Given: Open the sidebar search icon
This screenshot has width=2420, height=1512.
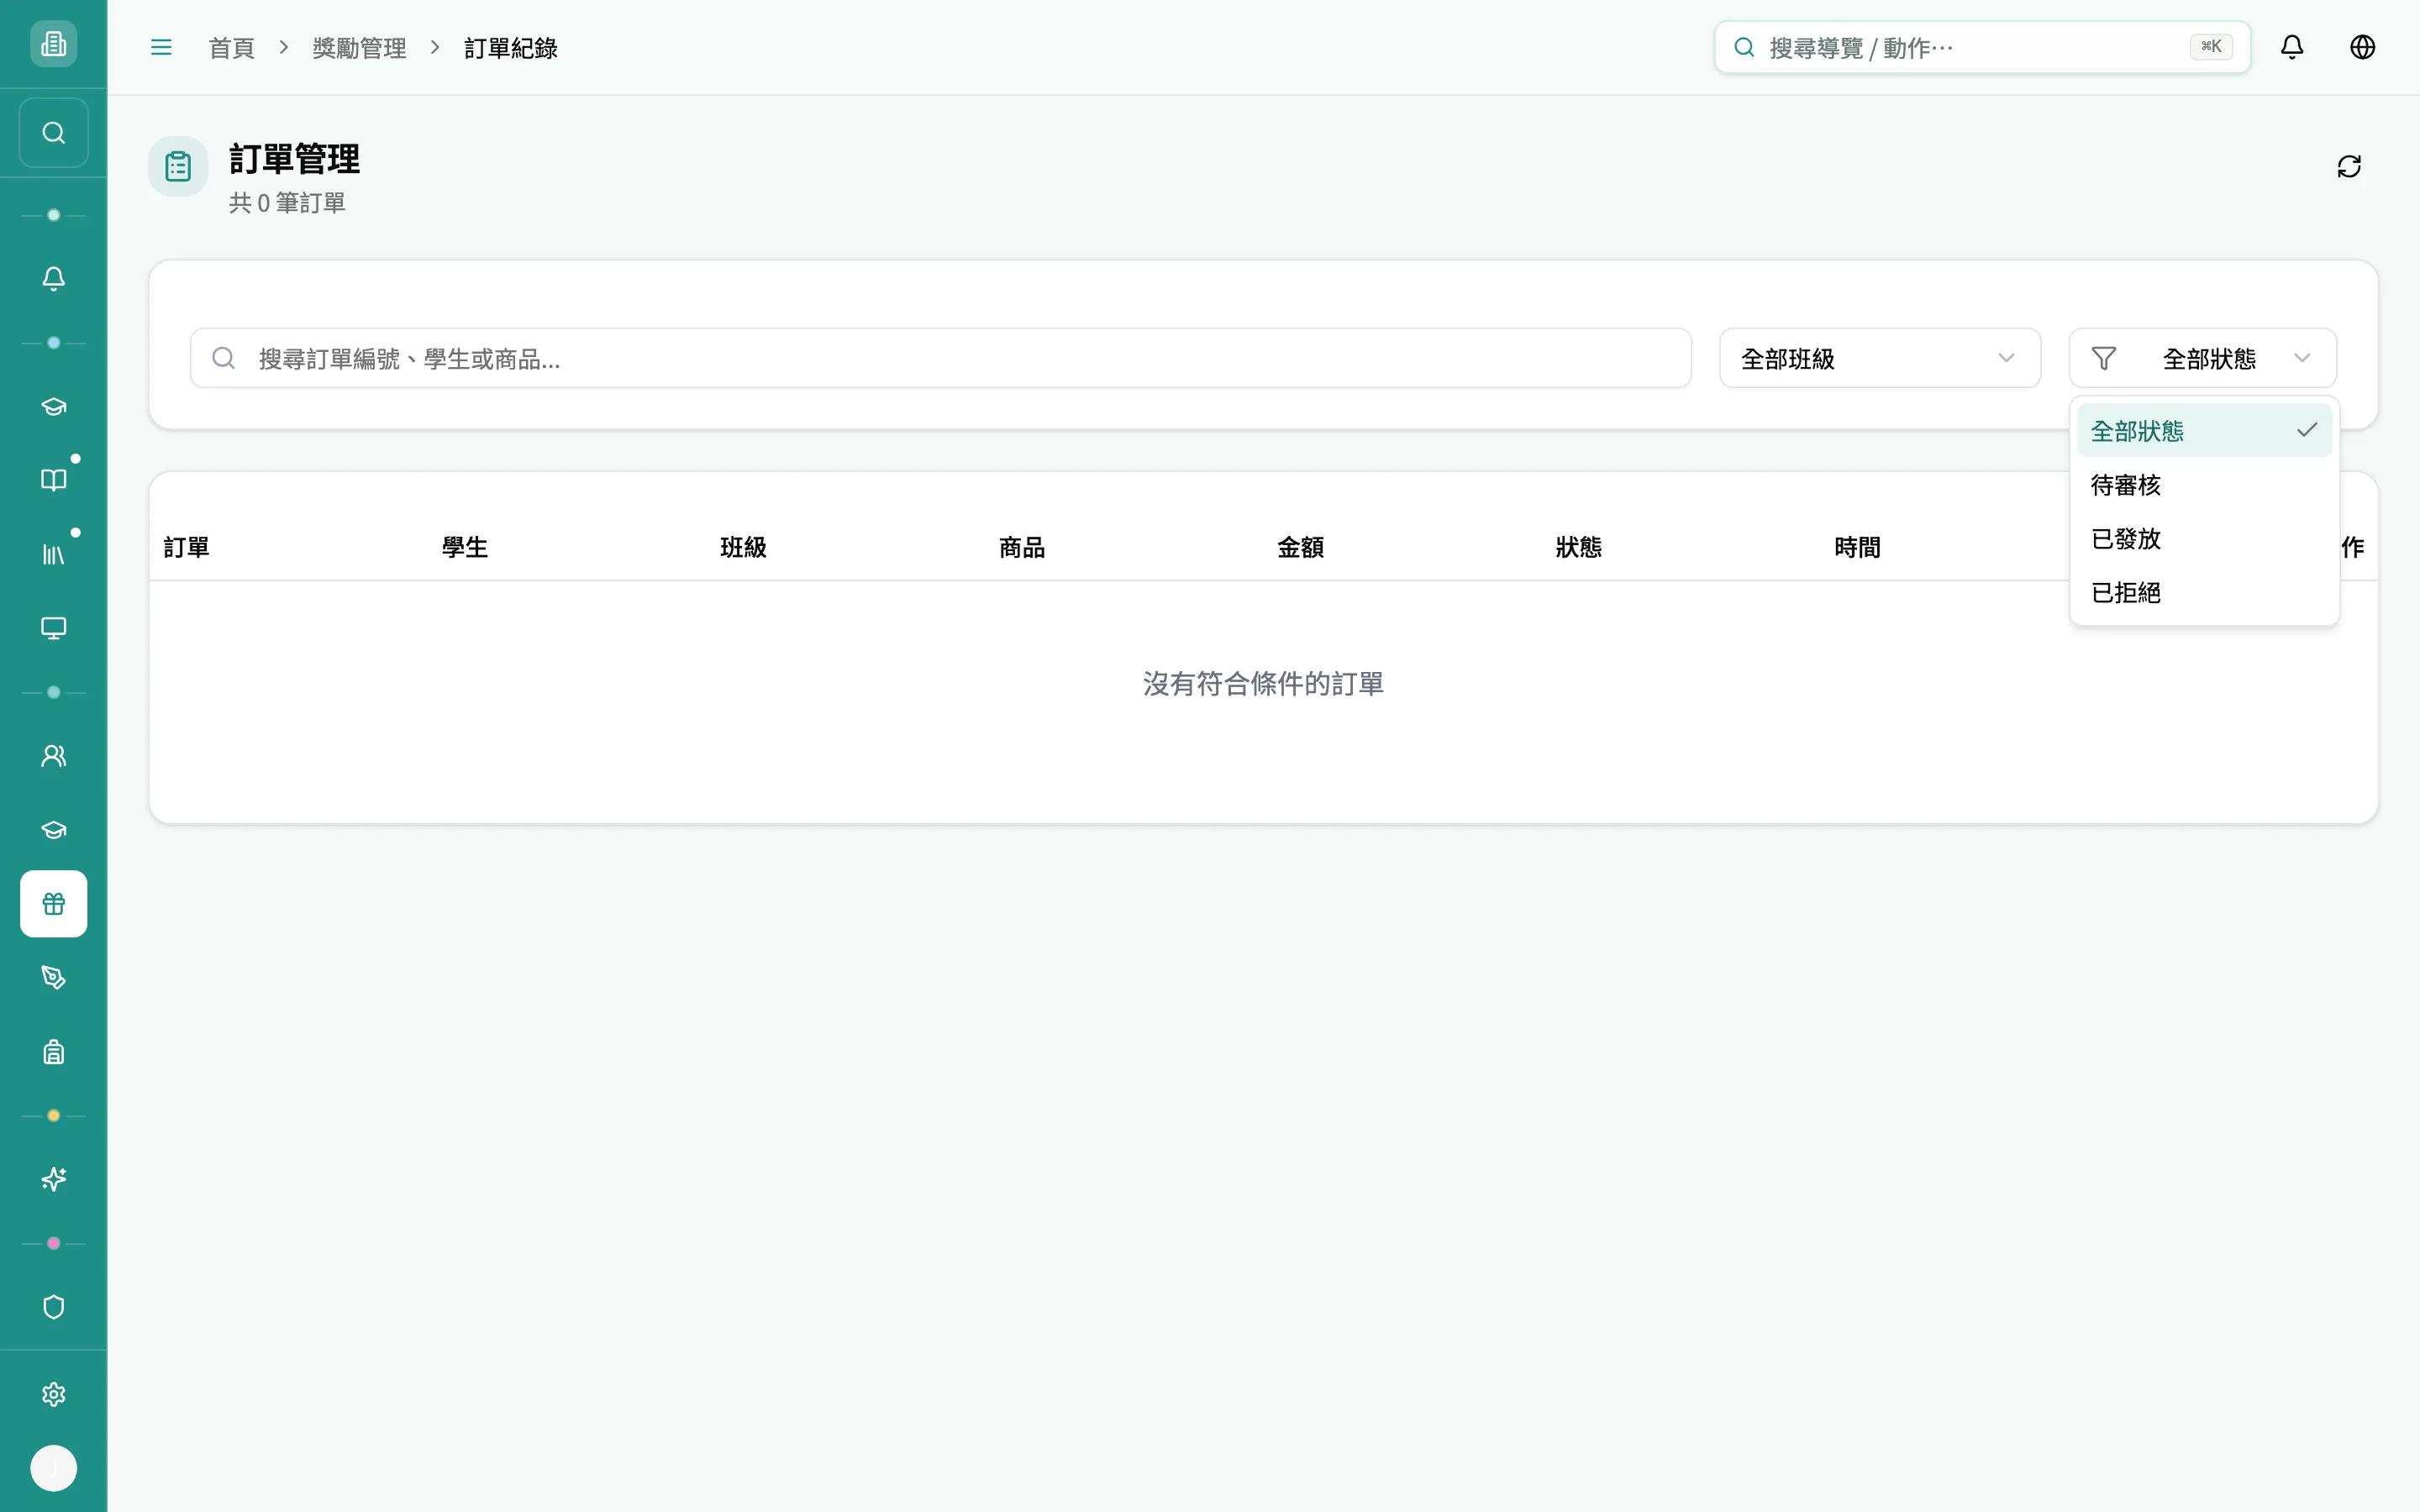Looking at the screenshot, I should click(x=53, y=133).
